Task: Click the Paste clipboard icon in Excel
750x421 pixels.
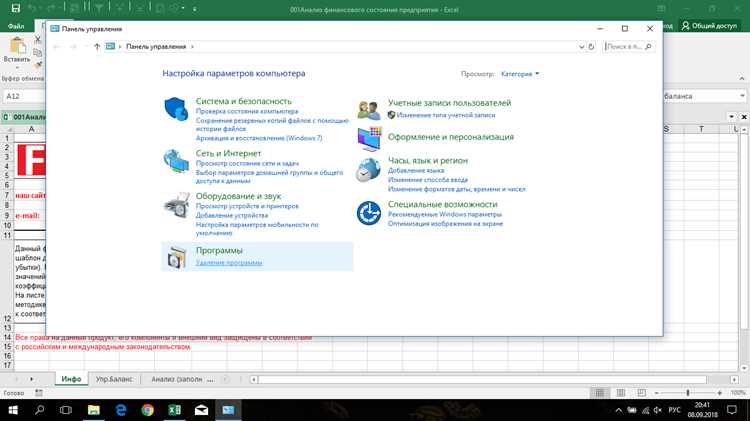Action: click(x=17, y=46)
